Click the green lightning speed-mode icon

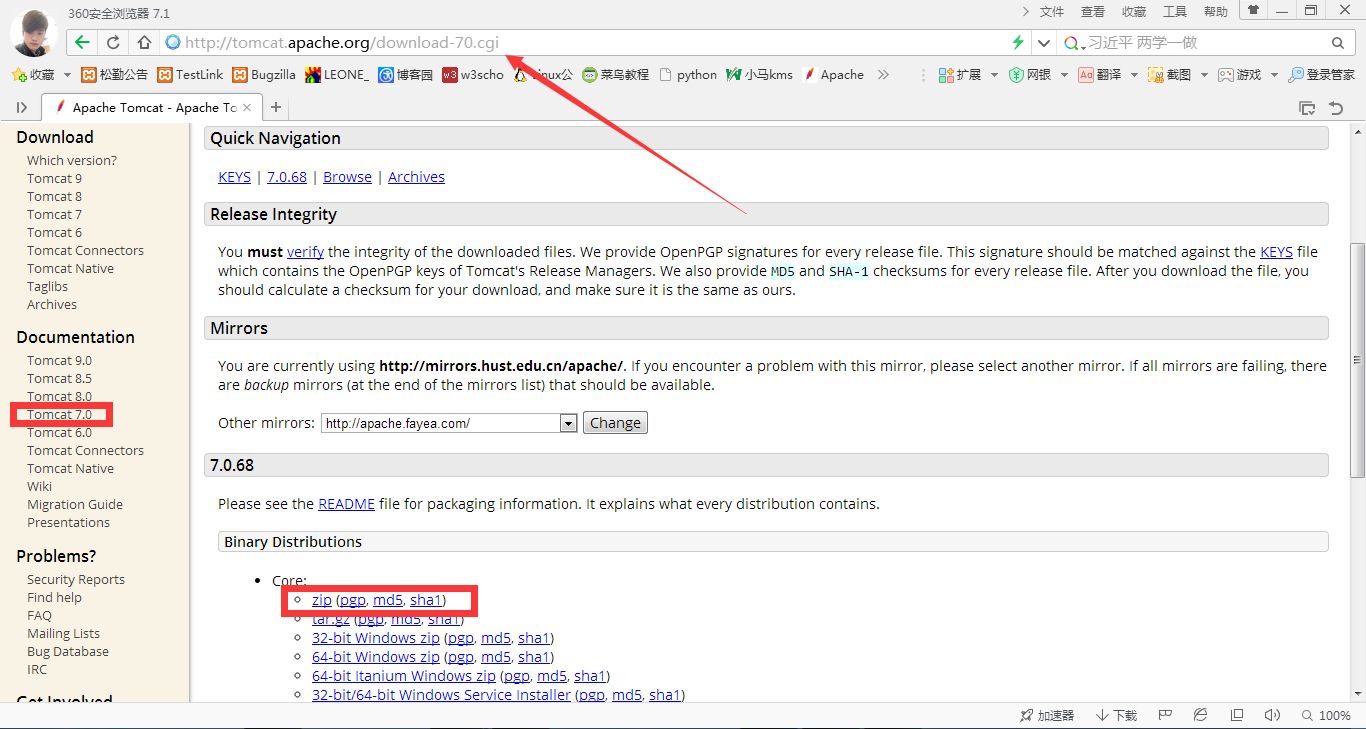pyautogui.click(x=1018, y=43)
